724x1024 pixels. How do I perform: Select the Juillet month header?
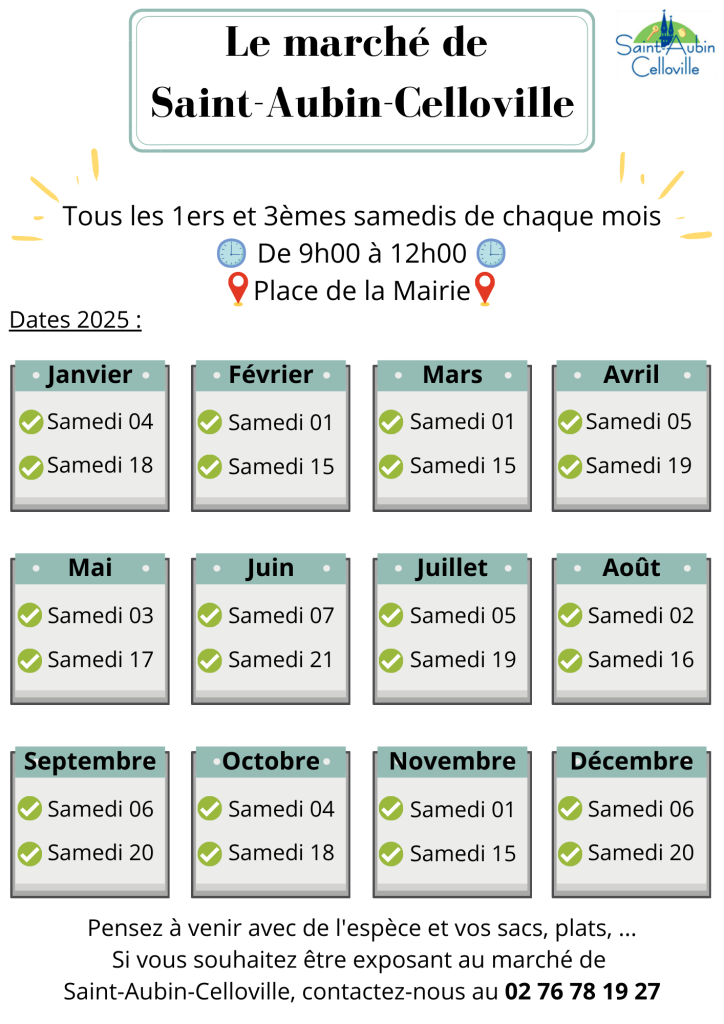pos(452,568)
